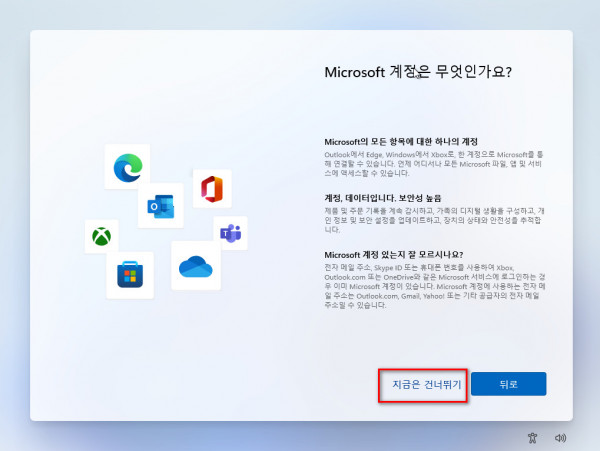
Task: Click the paragraph beginning Outlook에서 Edge
Action: [434, 164]
